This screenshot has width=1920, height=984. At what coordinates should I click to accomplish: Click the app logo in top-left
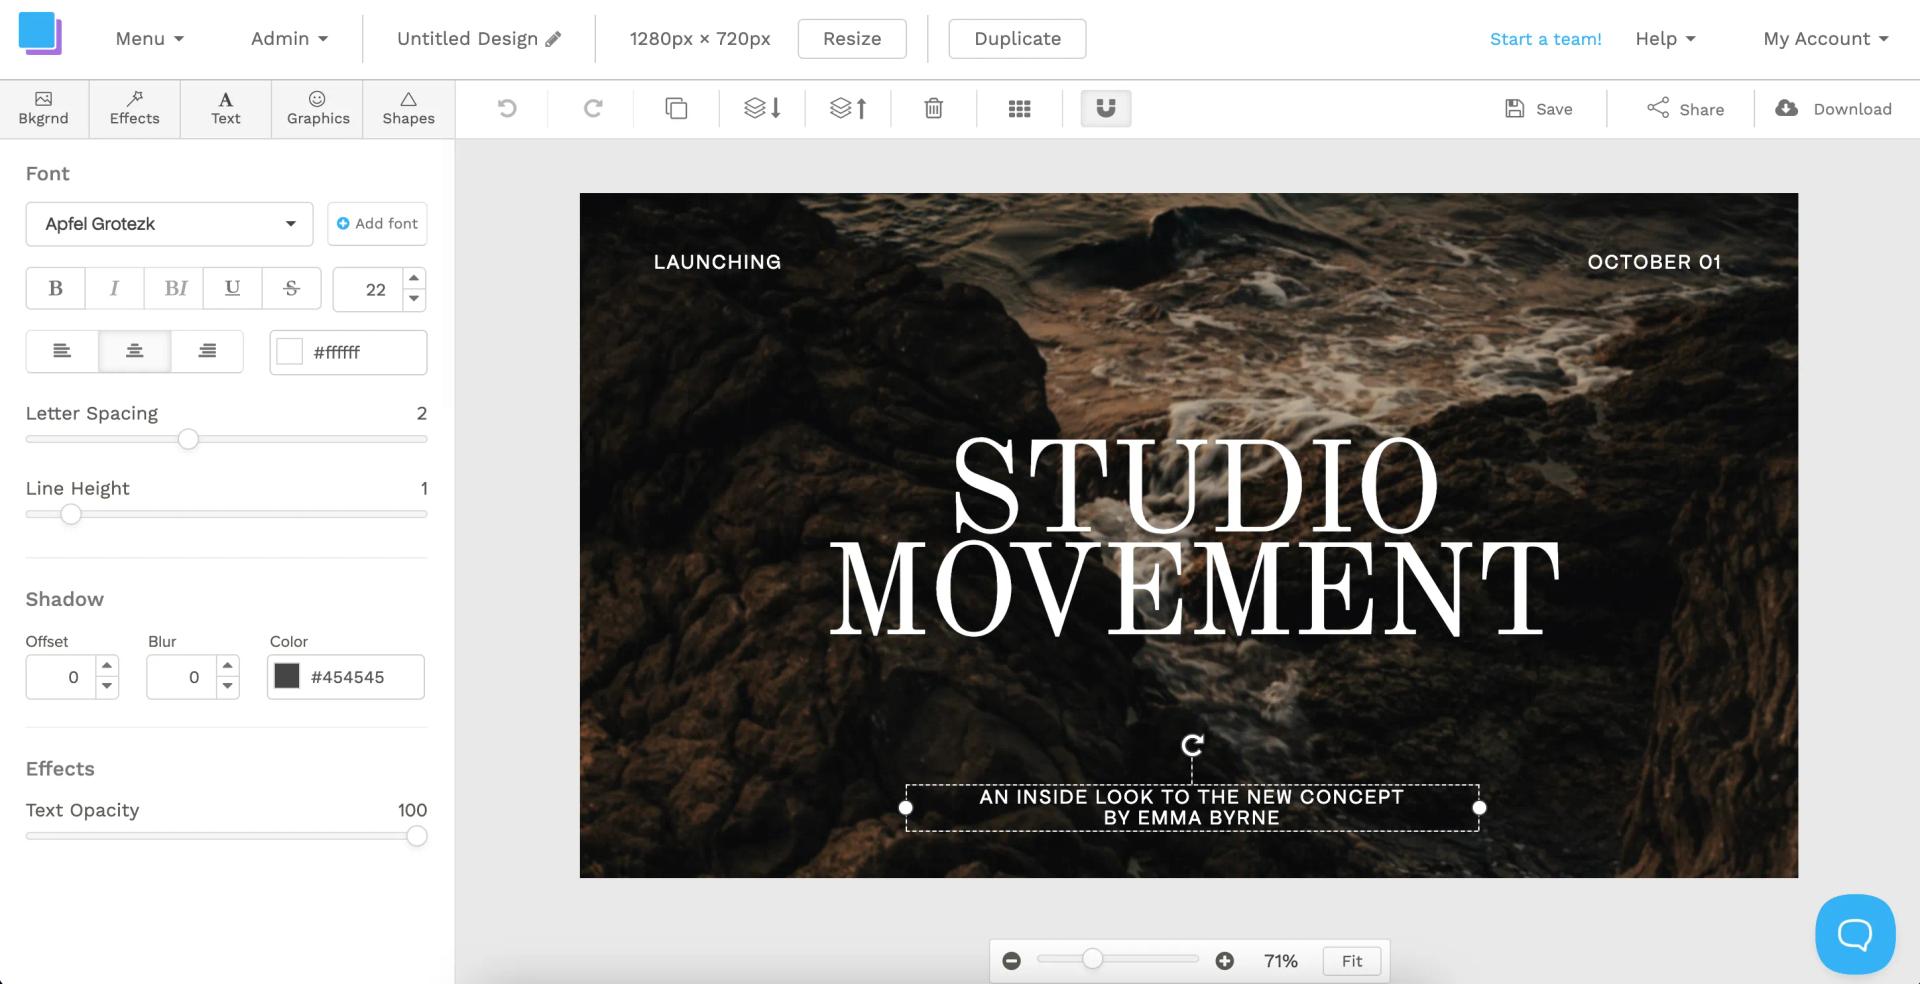pos(40,33)
